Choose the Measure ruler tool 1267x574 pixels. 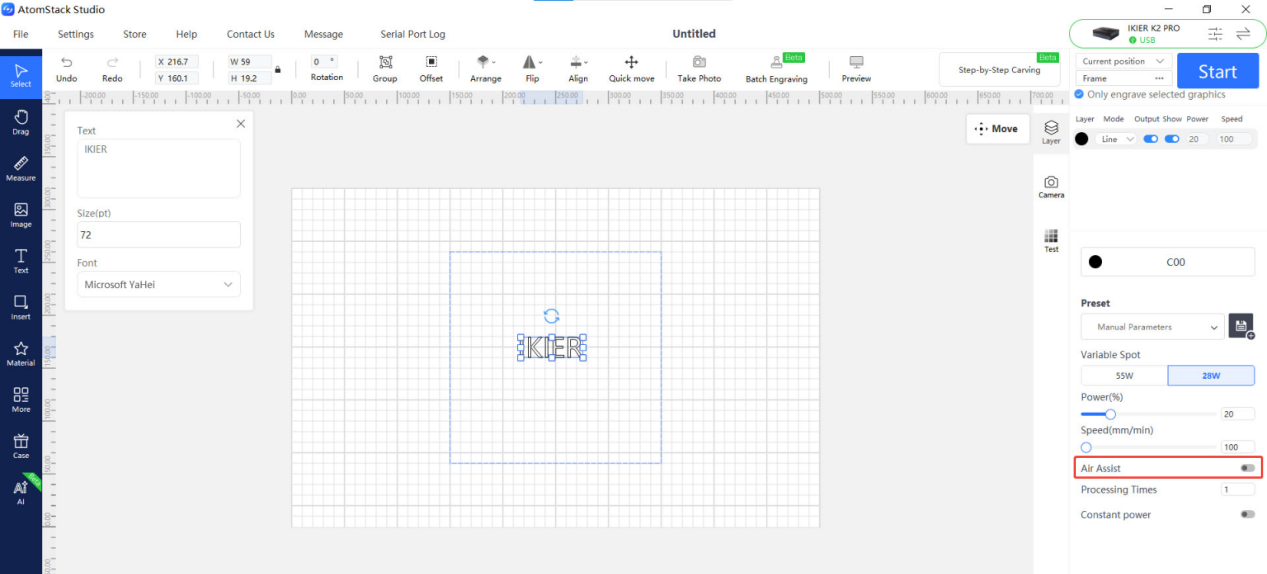pyautogui.click(x=21, y=167)
